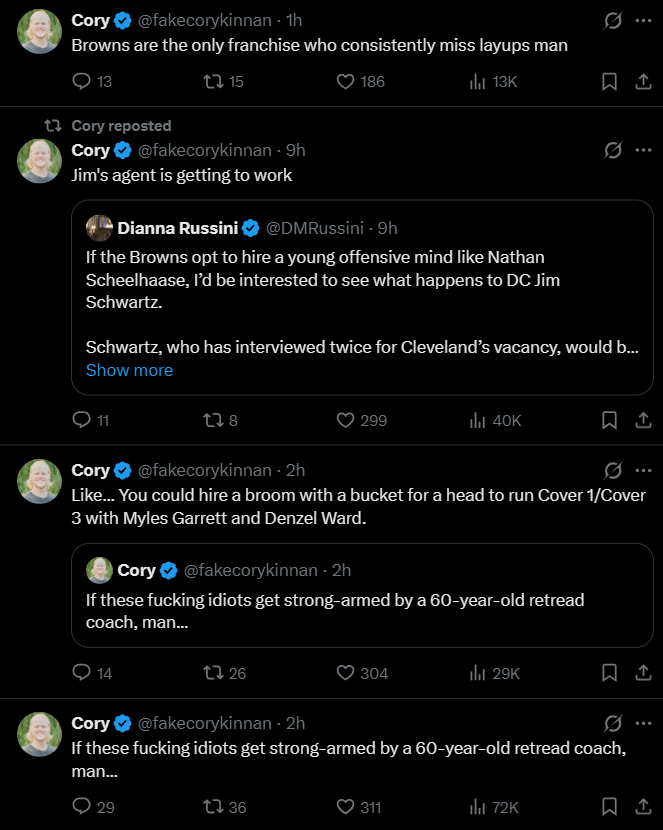Open more options on the 9h tweet
The image size is (663, 830).
click(643, 150)
